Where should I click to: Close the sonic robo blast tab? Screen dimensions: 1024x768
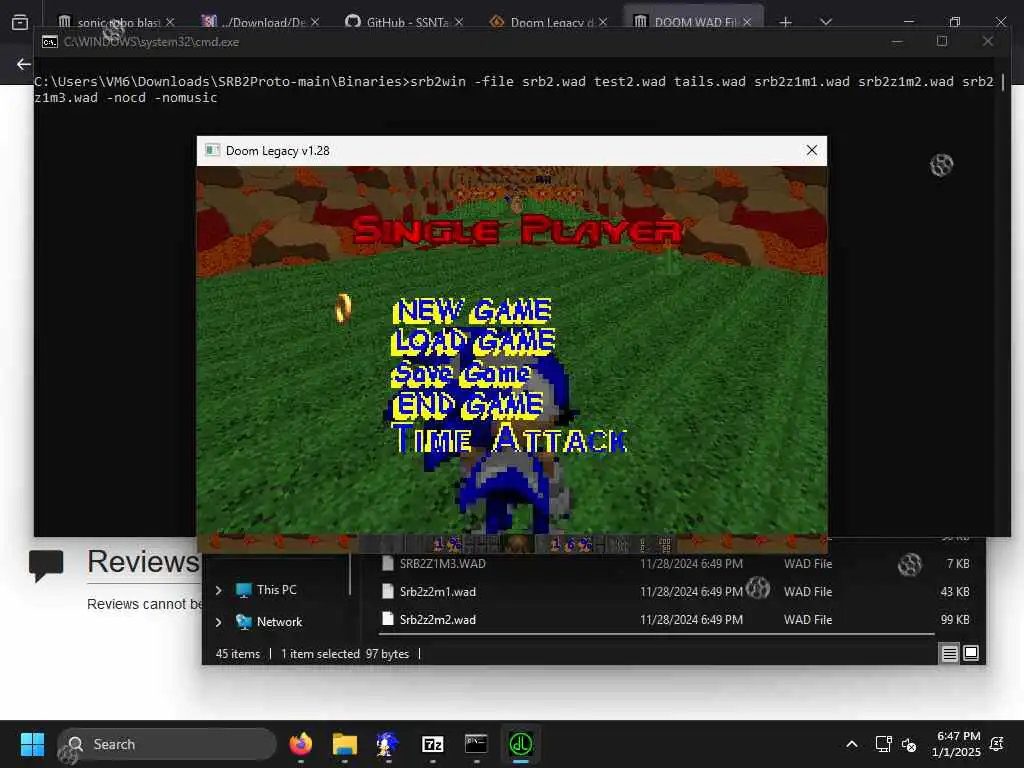[170, 22]
